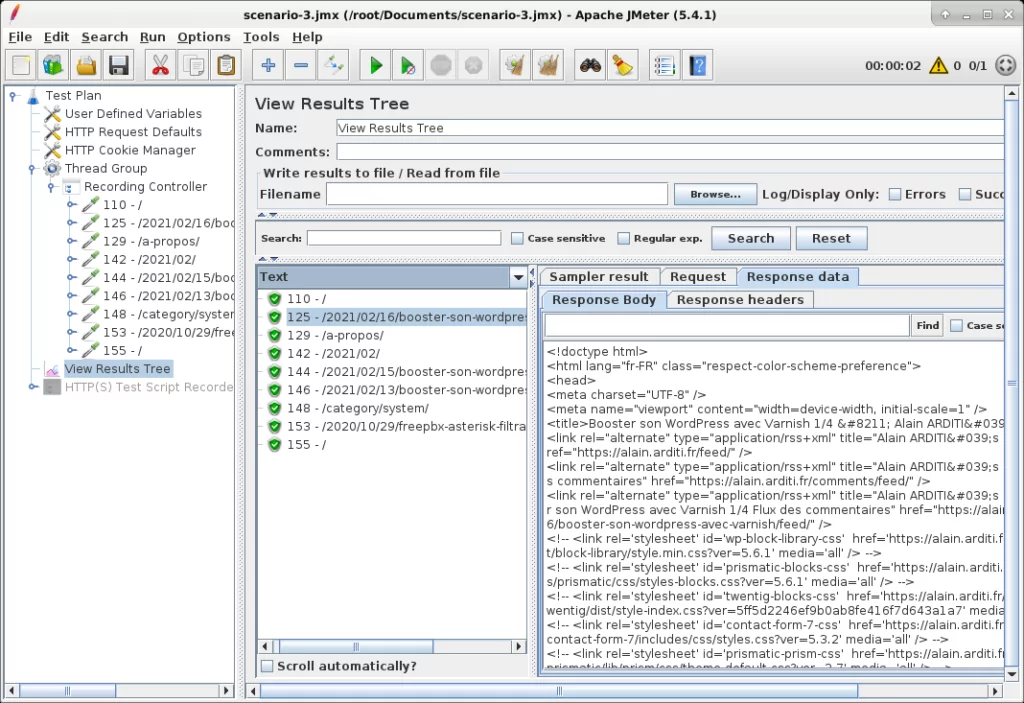The height and width of the screenshot is (703, 1024).
Task: Select HTTP Cookie Manager in tree
Action: click(x=130, y=150)
